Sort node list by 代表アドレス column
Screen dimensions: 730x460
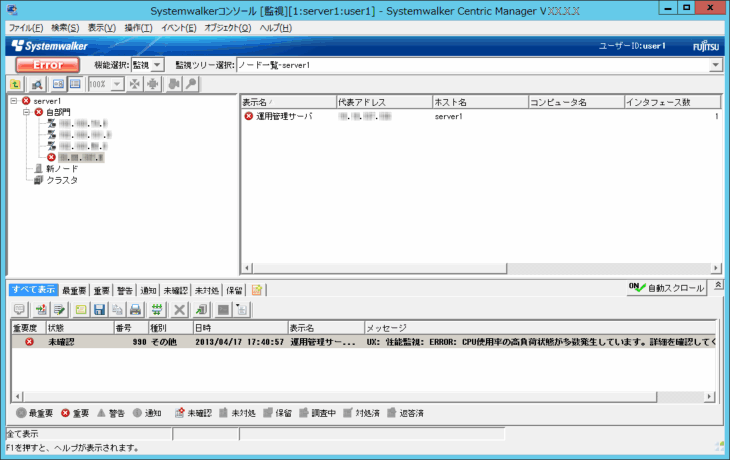(x=384, y=102)
